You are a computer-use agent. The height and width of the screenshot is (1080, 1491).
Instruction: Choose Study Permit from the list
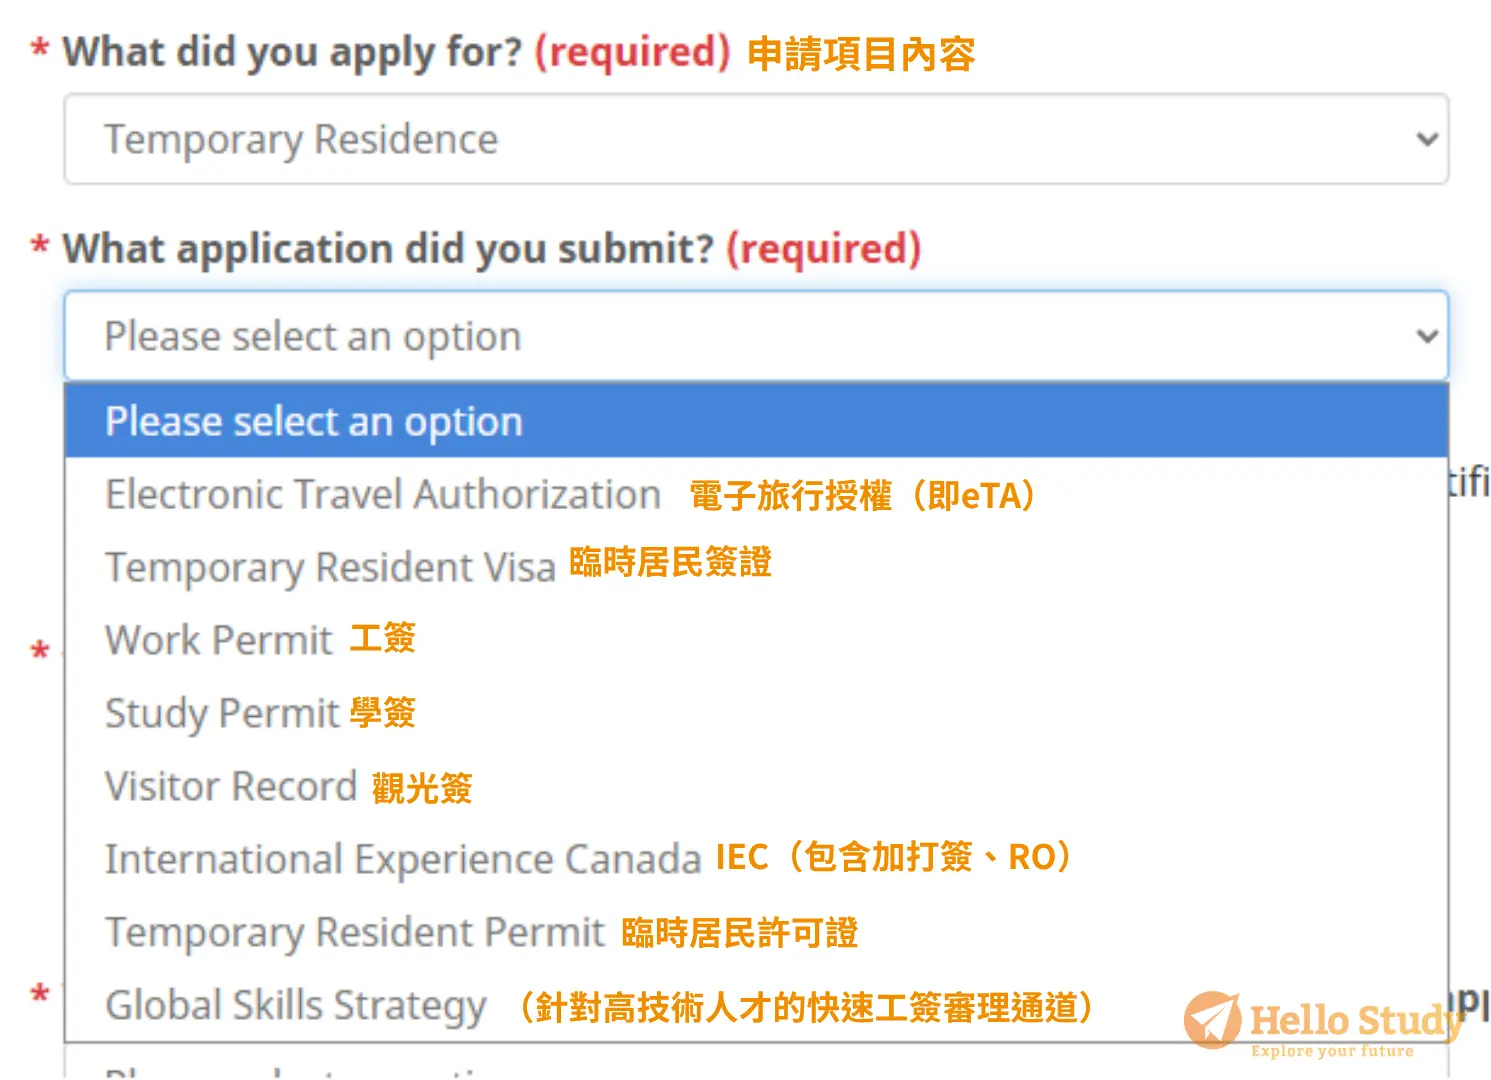756,713
